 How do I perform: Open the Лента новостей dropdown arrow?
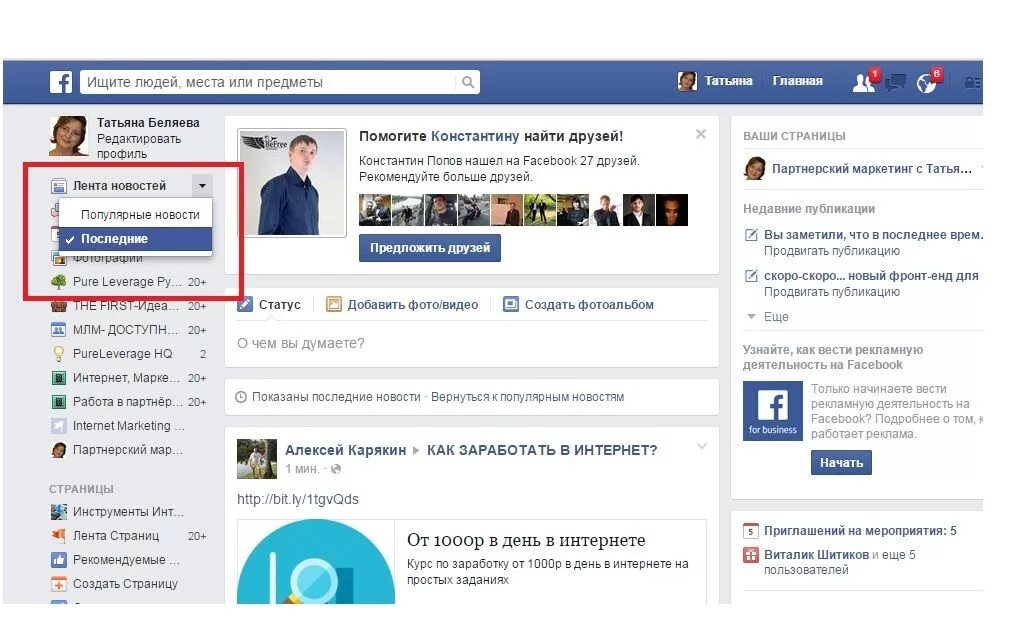click(x=202, y=186)
